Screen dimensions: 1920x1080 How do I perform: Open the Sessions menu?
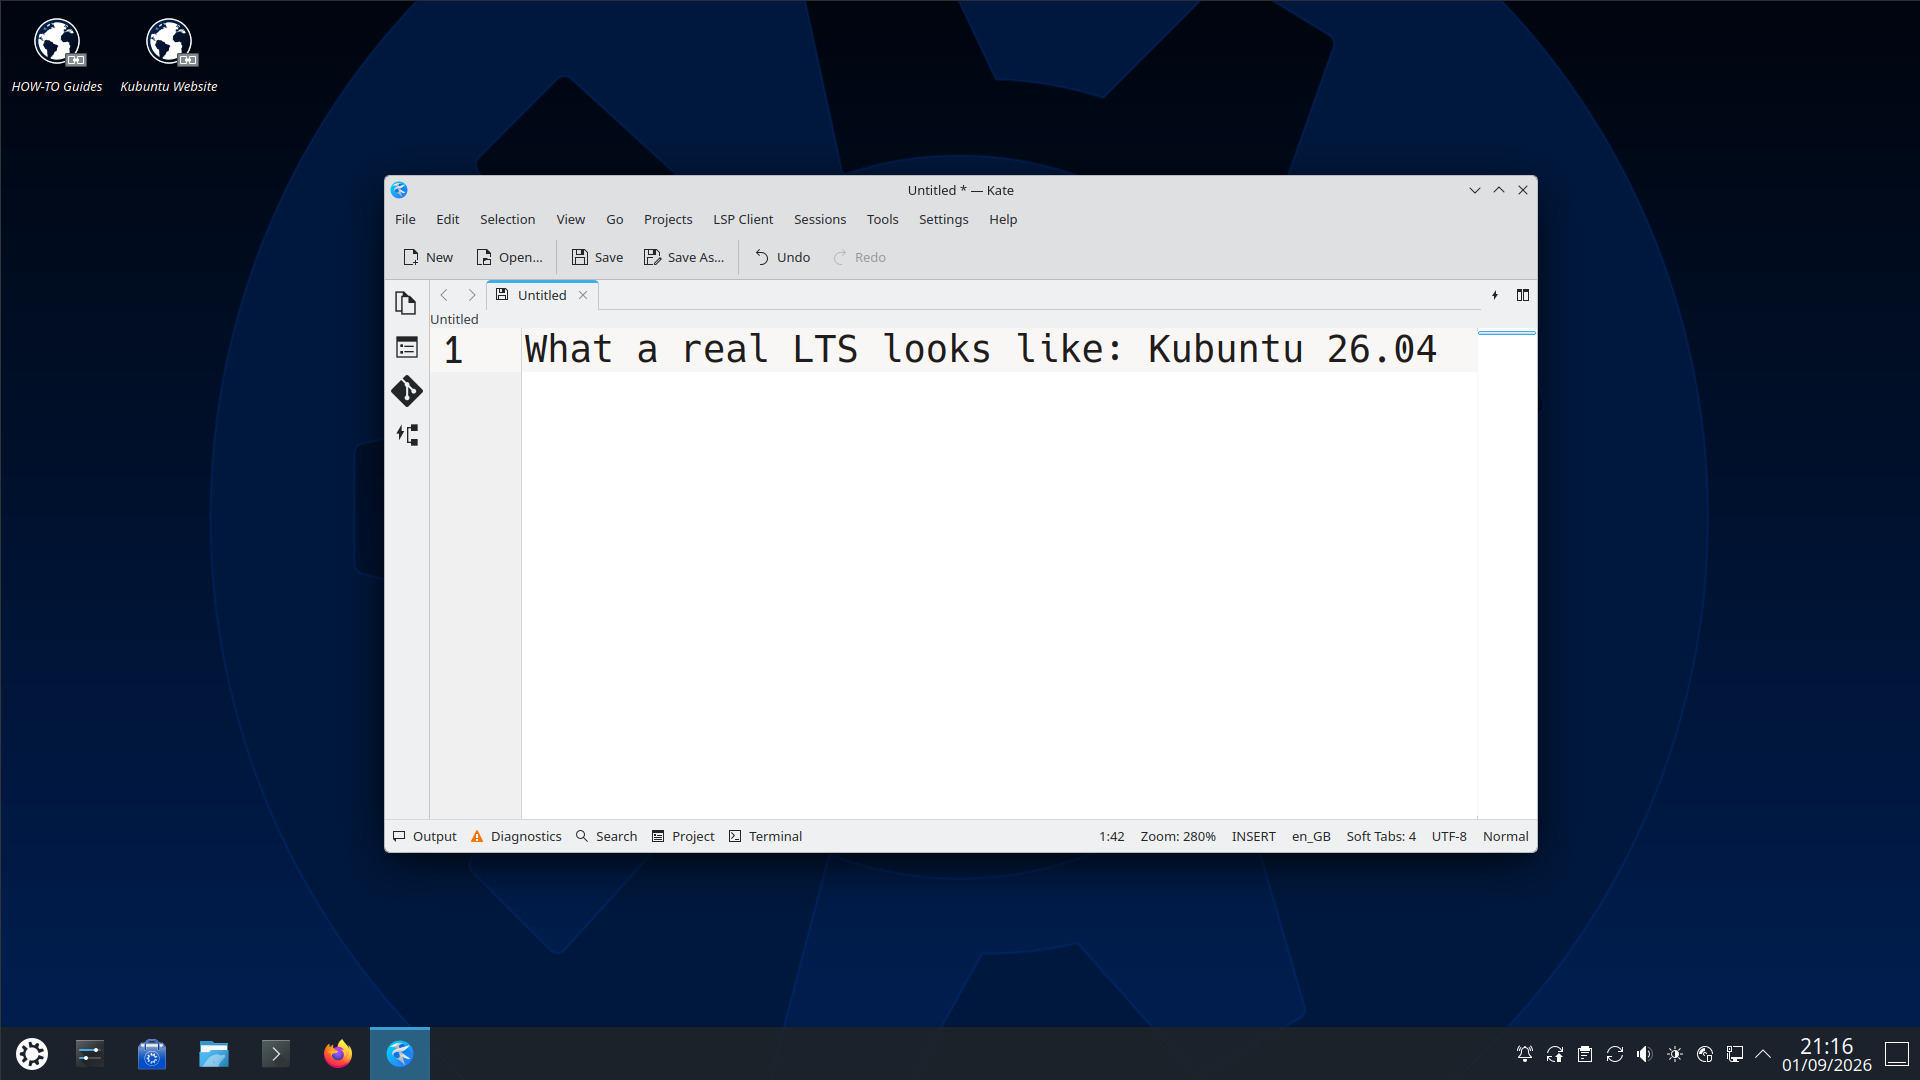tap(820, 219)
